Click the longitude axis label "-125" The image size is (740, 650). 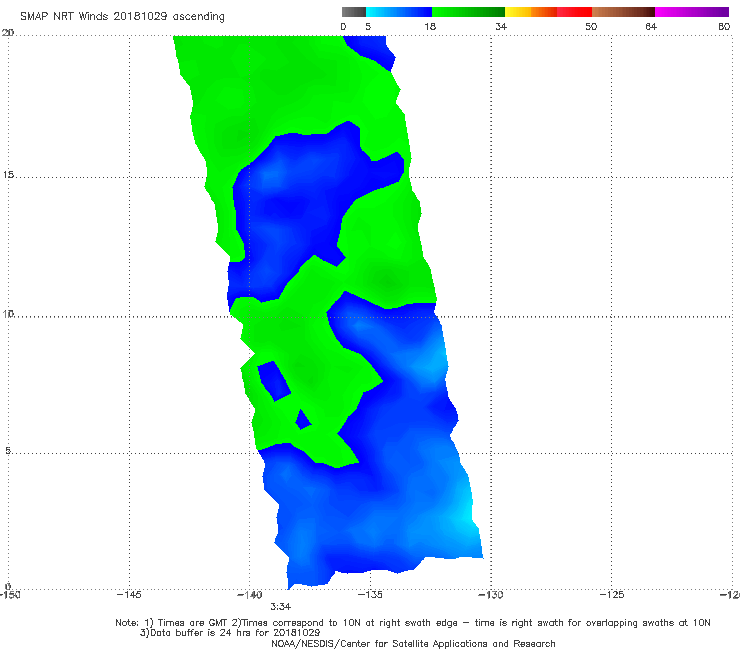[612, 595]
